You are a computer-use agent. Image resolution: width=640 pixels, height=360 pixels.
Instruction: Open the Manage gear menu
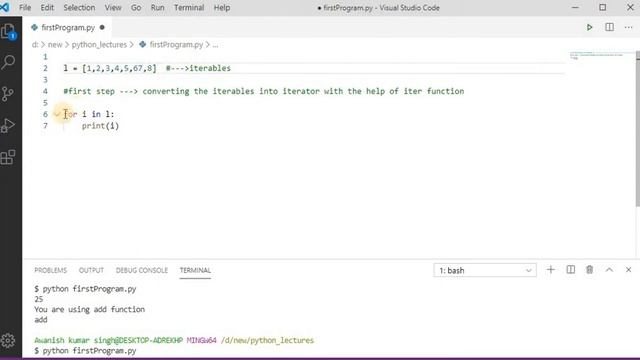coord(8,340)
